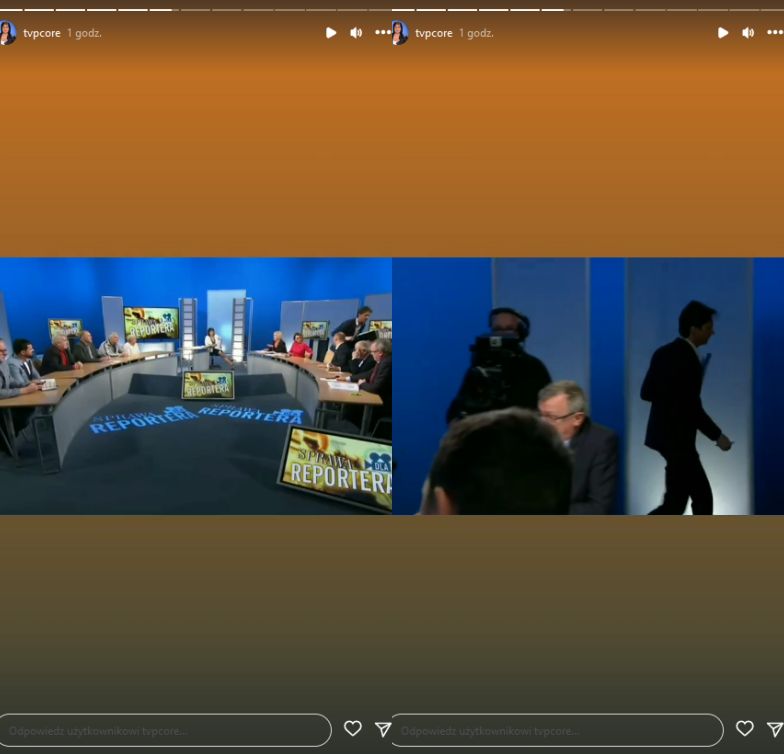The height and width of the screenshot is (754, 784).
Task: Focus the reply field on the right story
Action: [x=557, y=730]
